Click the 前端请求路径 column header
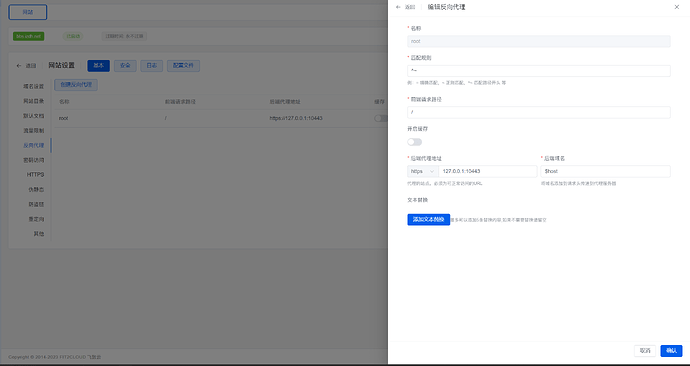 [180, 102]
